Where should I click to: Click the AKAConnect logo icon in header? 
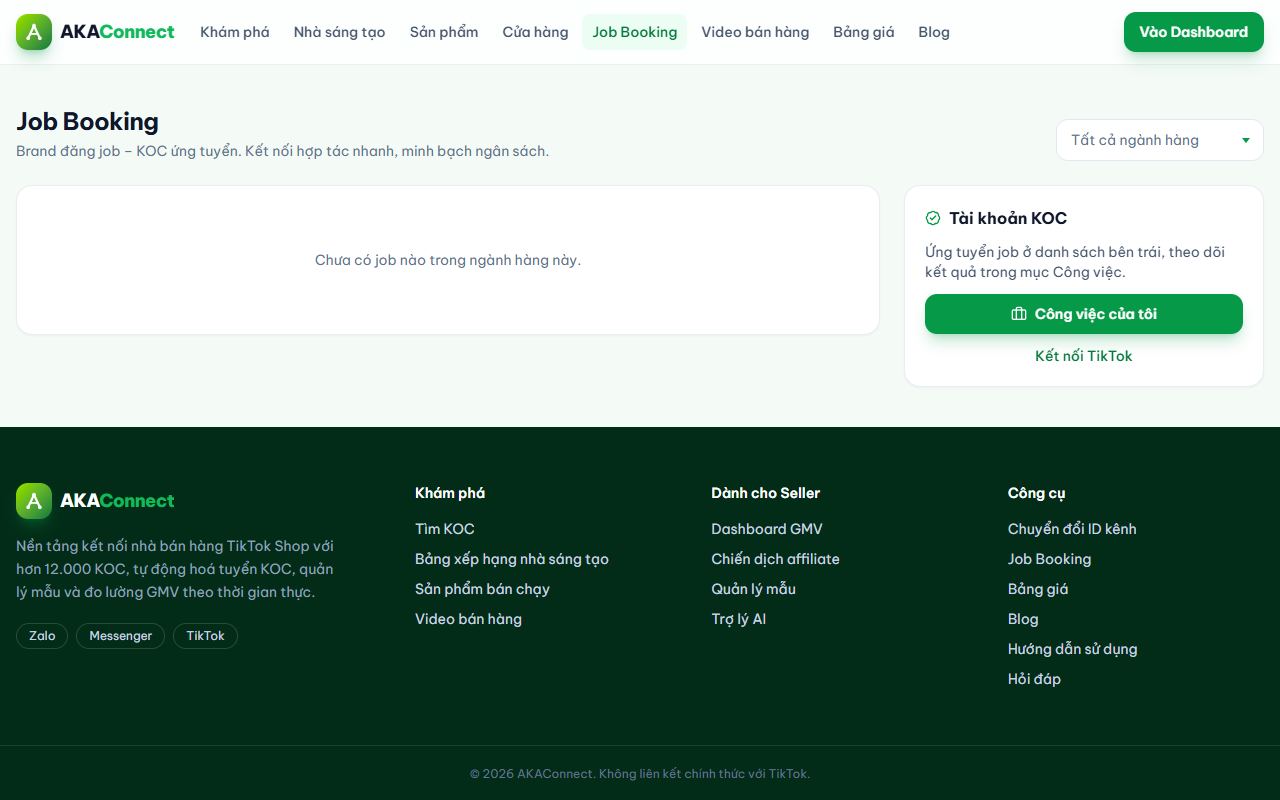pos(34,32)
